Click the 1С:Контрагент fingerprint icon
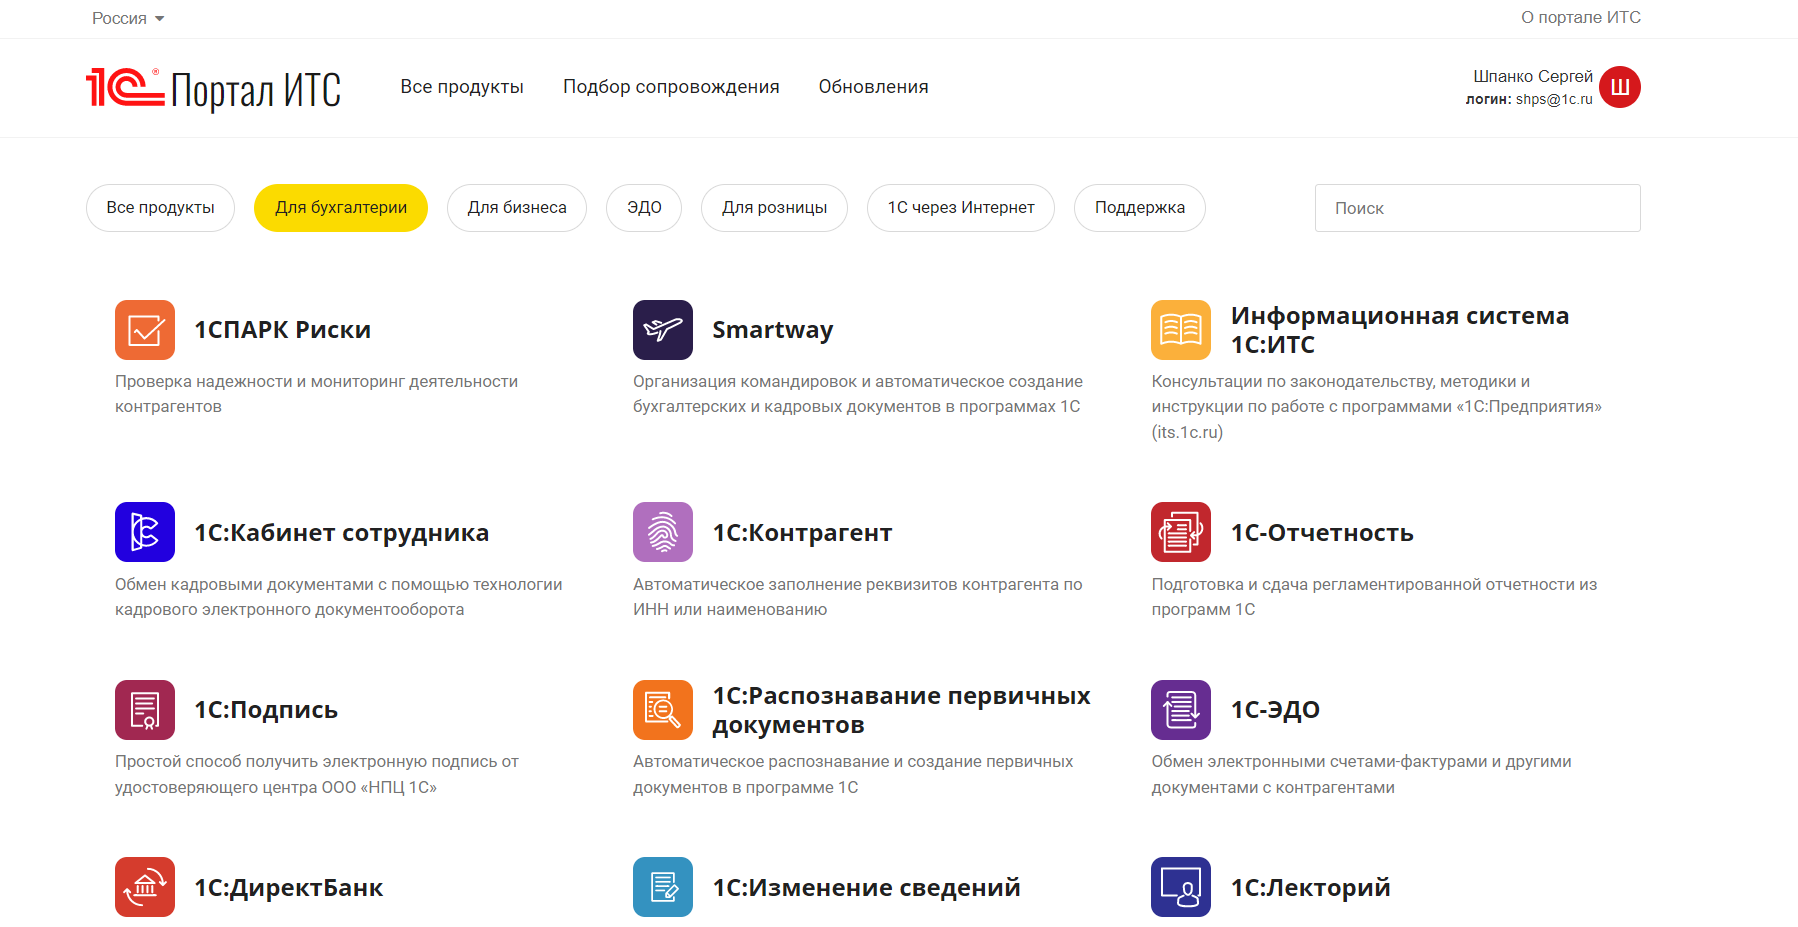Viewport: 1798px width, 927px height. 663,532
